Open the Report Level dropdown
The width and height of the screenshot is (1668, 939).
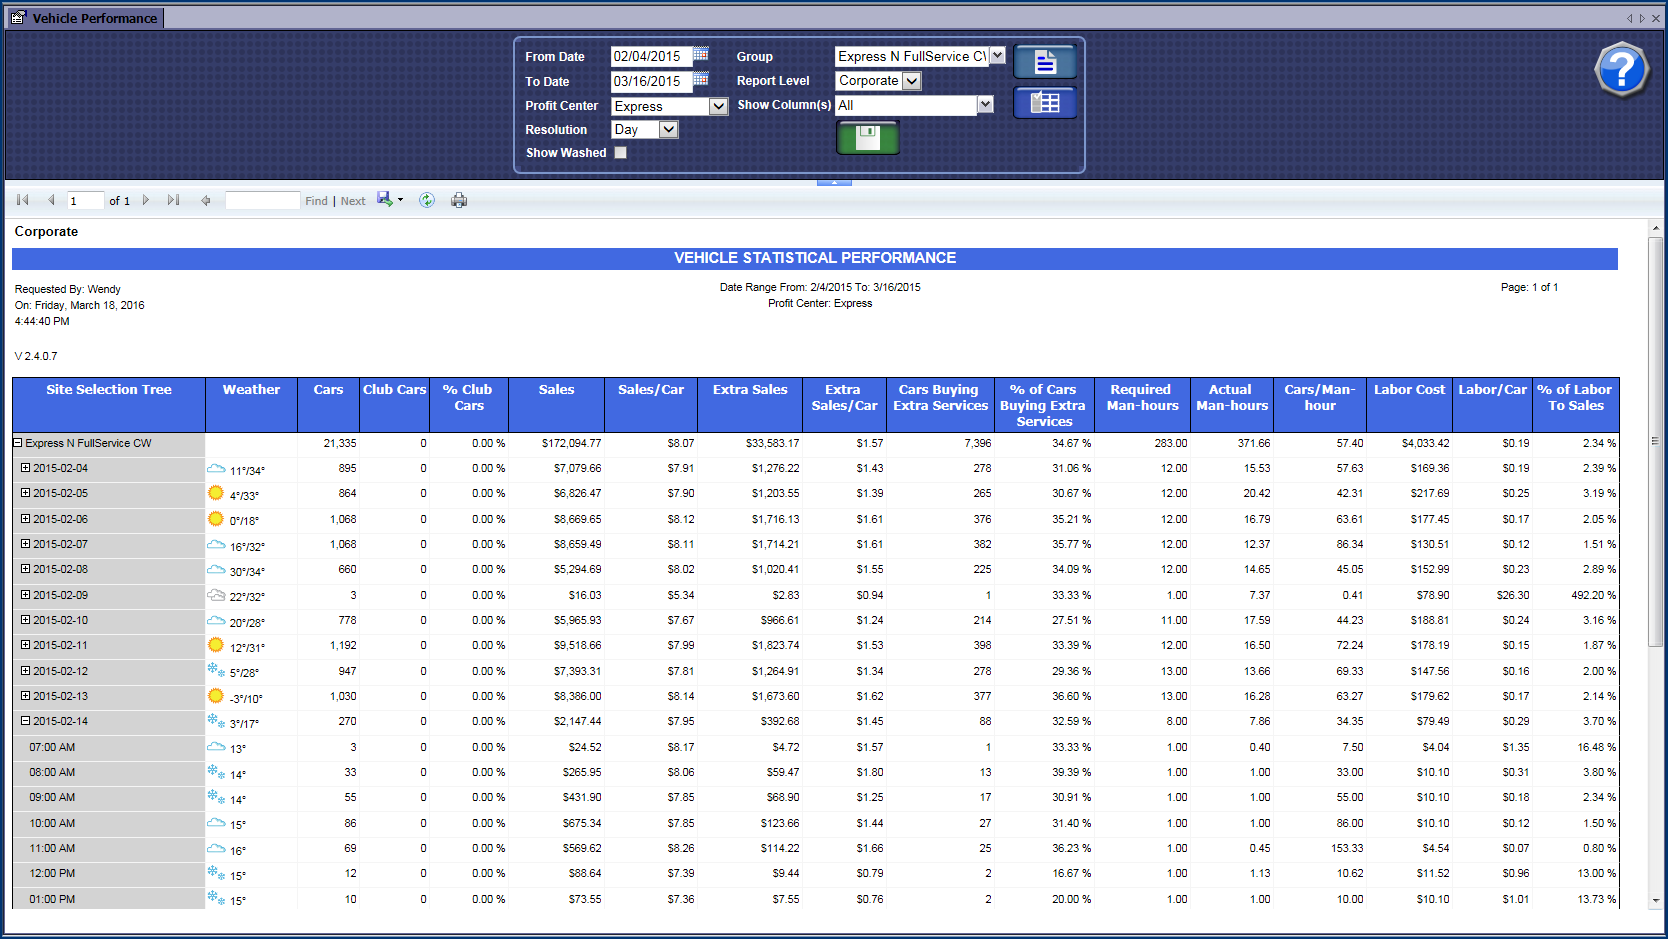tap(911, 81)
